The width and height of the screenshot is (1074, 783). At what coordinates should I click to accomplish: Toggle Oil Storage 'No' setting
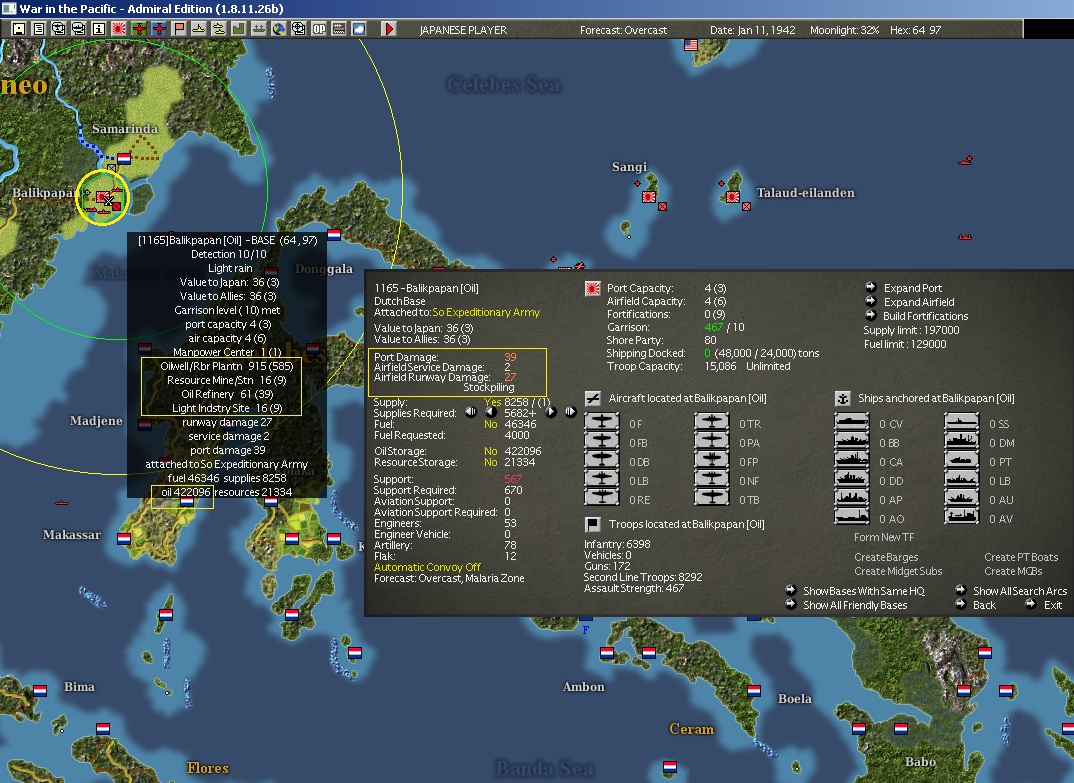(490, 451)
